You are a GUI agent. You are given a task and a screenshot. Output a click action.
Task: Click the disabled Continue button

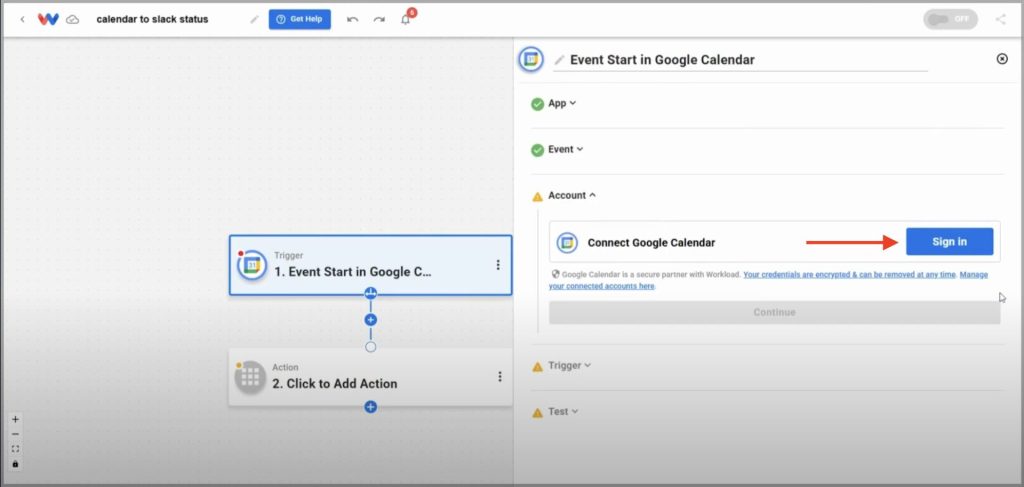tap(775, 313)
